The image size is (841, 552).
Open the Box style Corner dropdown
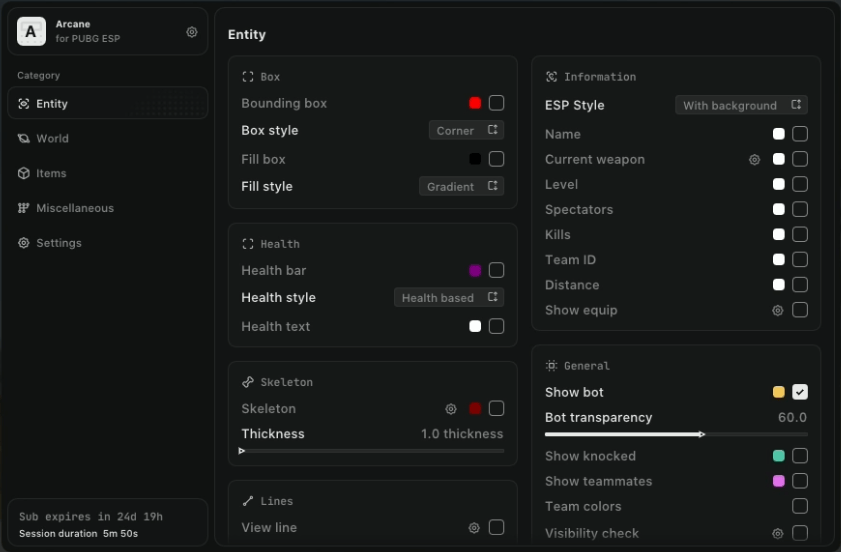pyautogui.click(x=466, y=130)
